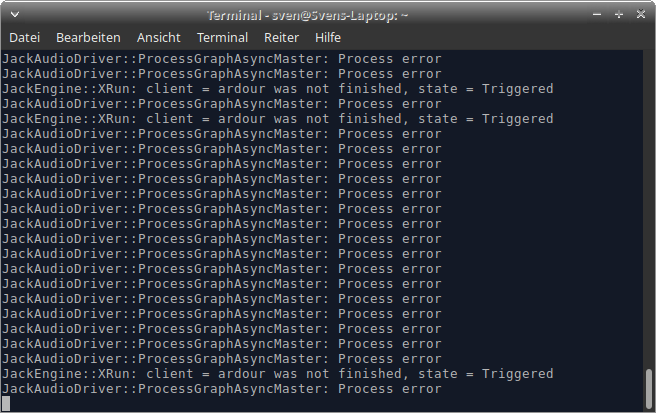656x413 pixels.
Task: Open the Datei menu
Action: [24, 37]
